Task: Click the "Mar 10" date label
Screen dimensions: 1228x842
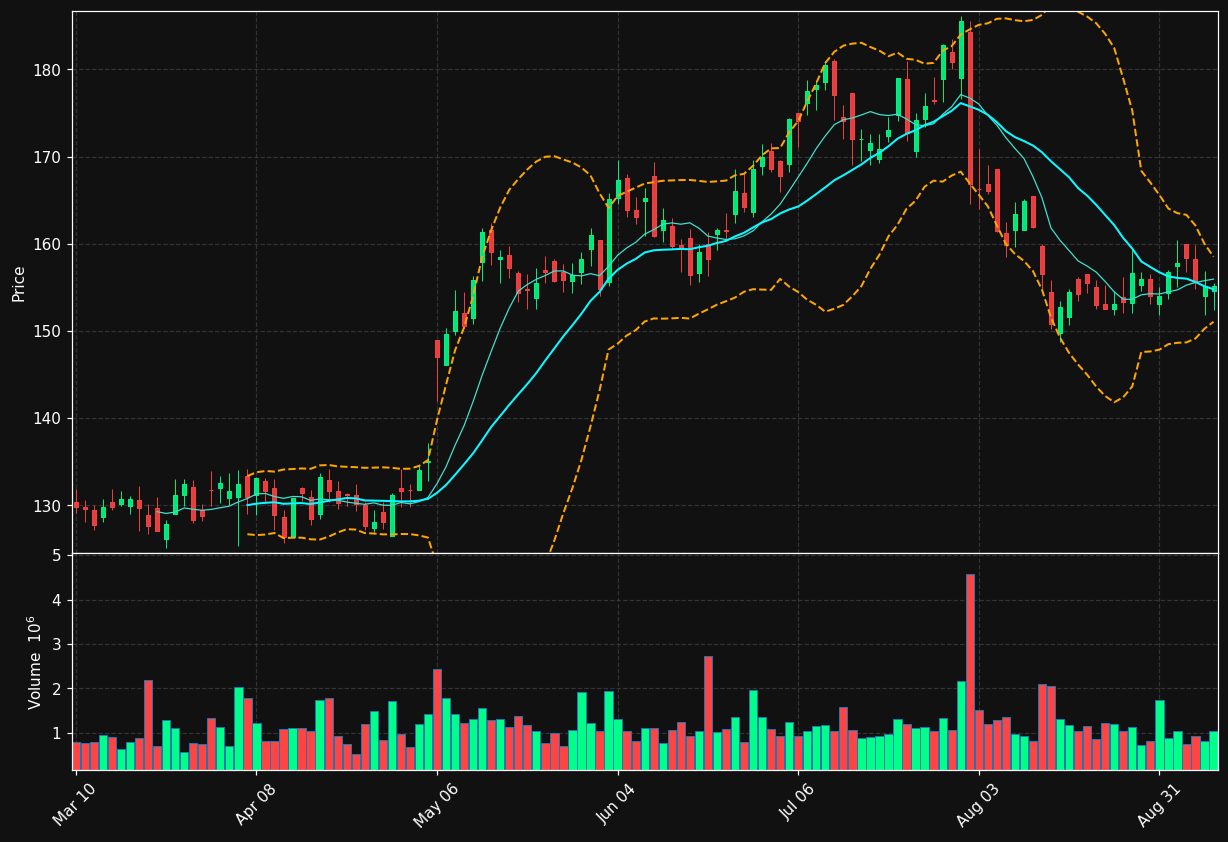Action: pyautogui.click(x=75, y=804)
